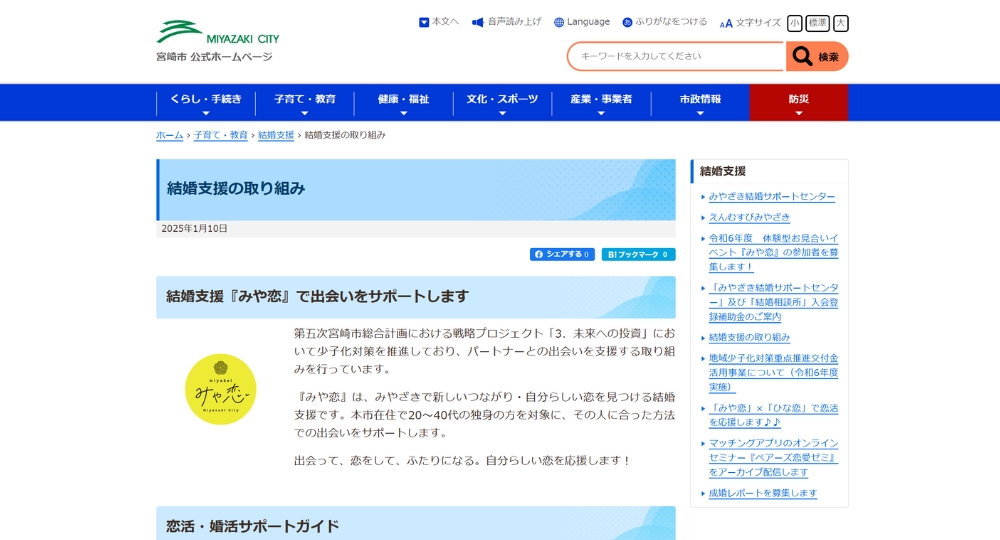The image size is (1000, 540).
Task: Open 地域少子化対策重点推進交付金 sidebar link
Action: click(774, 372)
